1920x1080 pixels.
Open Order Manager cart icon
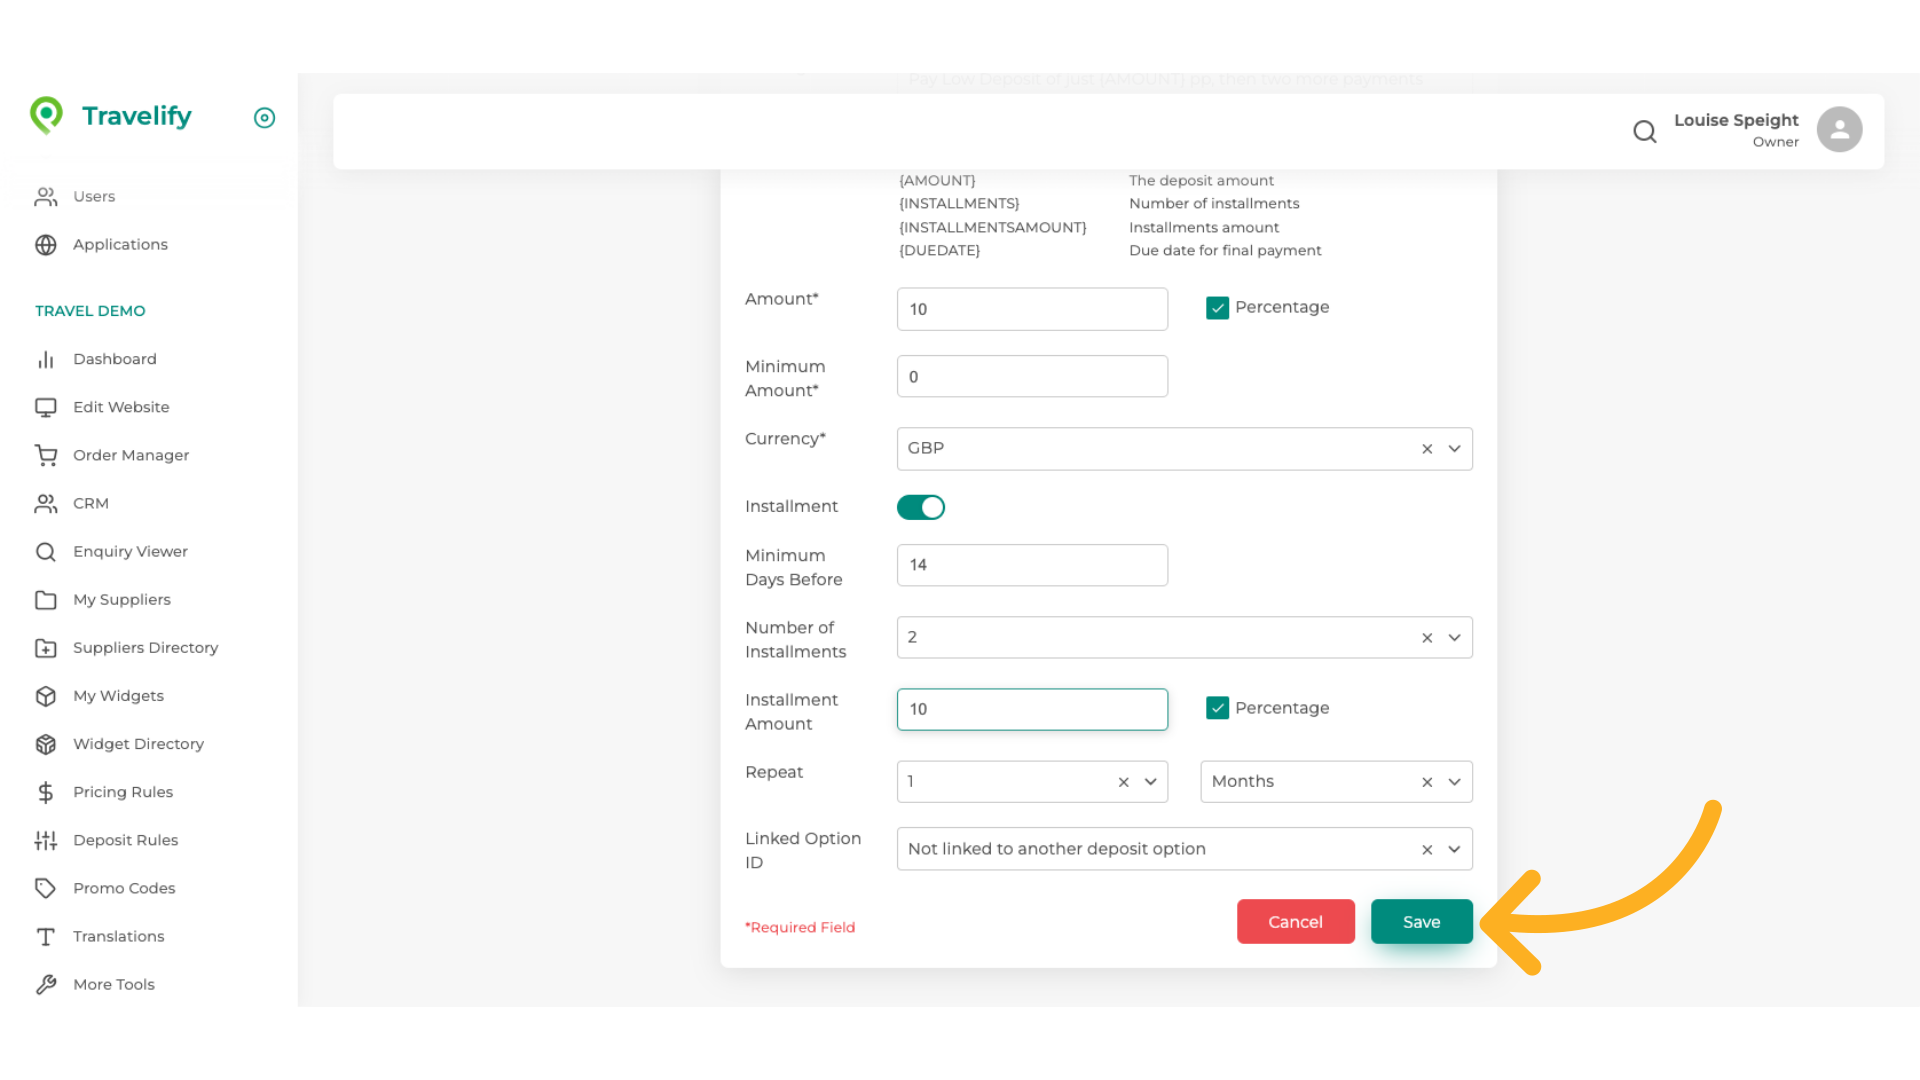tap(46, 455)
